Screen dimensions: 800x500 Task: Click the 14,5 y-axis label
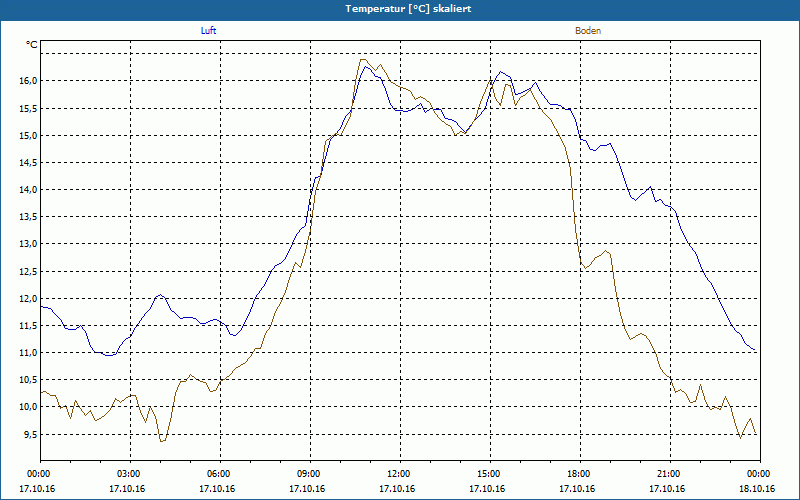click(29, 162)
